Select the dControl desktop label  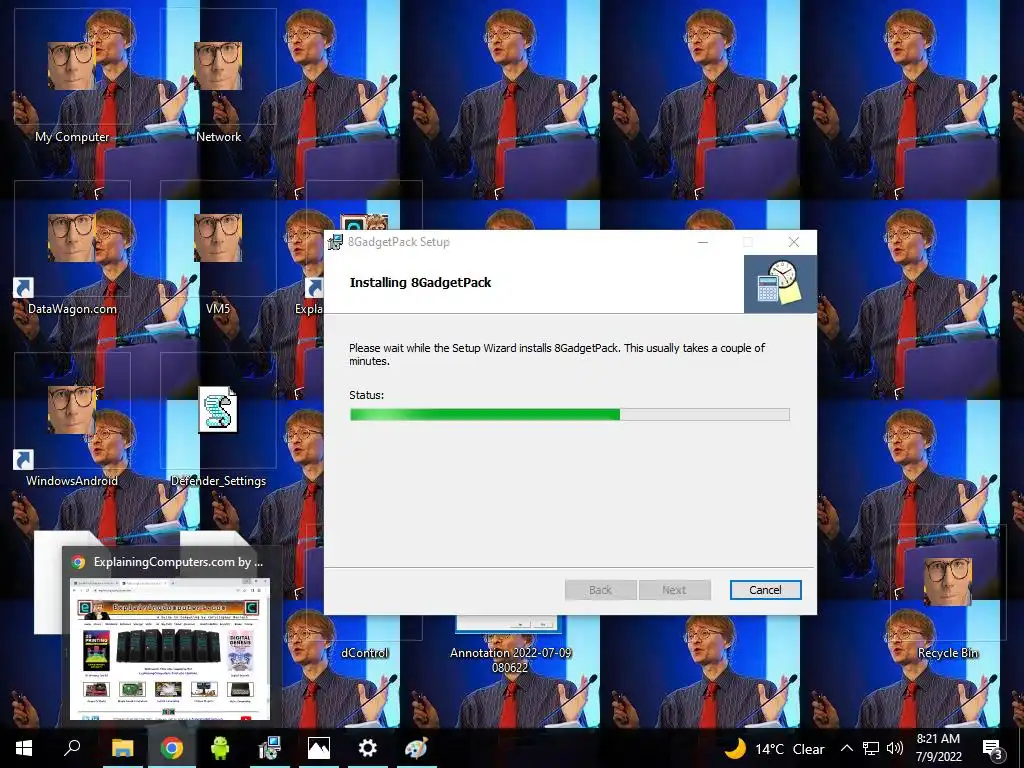tap(364, 652)
